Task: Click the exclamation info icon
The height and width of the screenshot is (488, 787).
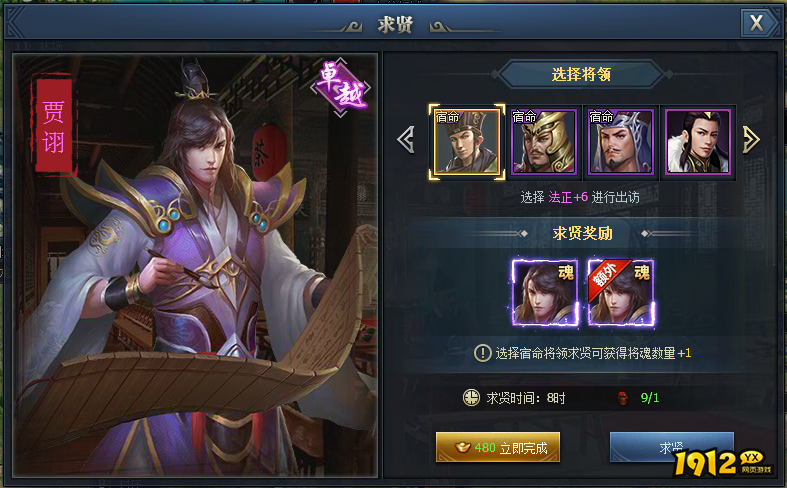Action: (482, 353)
